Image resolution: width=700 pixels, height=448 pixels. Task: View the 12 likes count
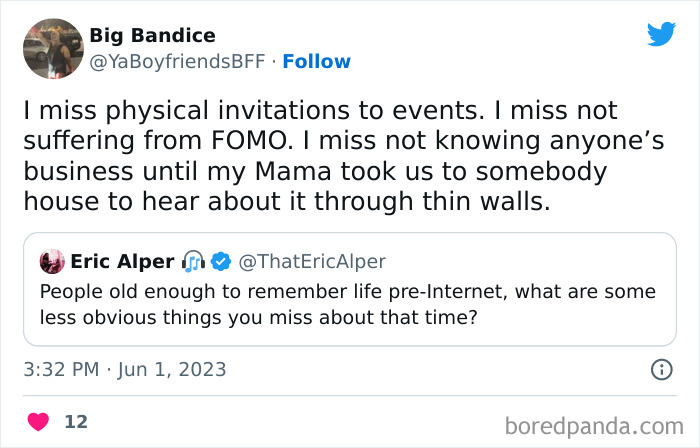point(76,422)
